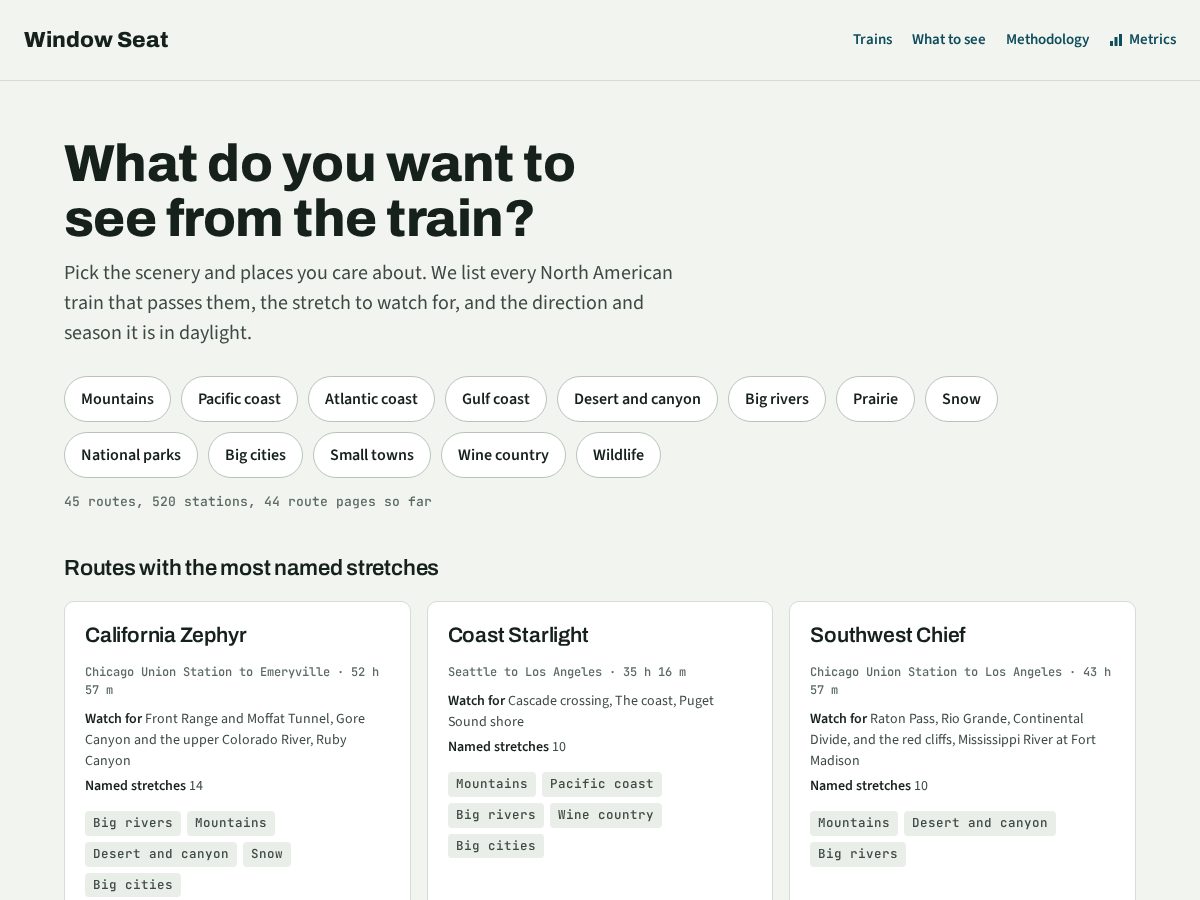The height and width of the screenshot is (900, 1200).
Task: Click 'Routes with the most named stretches' heading
Action: 251,568
